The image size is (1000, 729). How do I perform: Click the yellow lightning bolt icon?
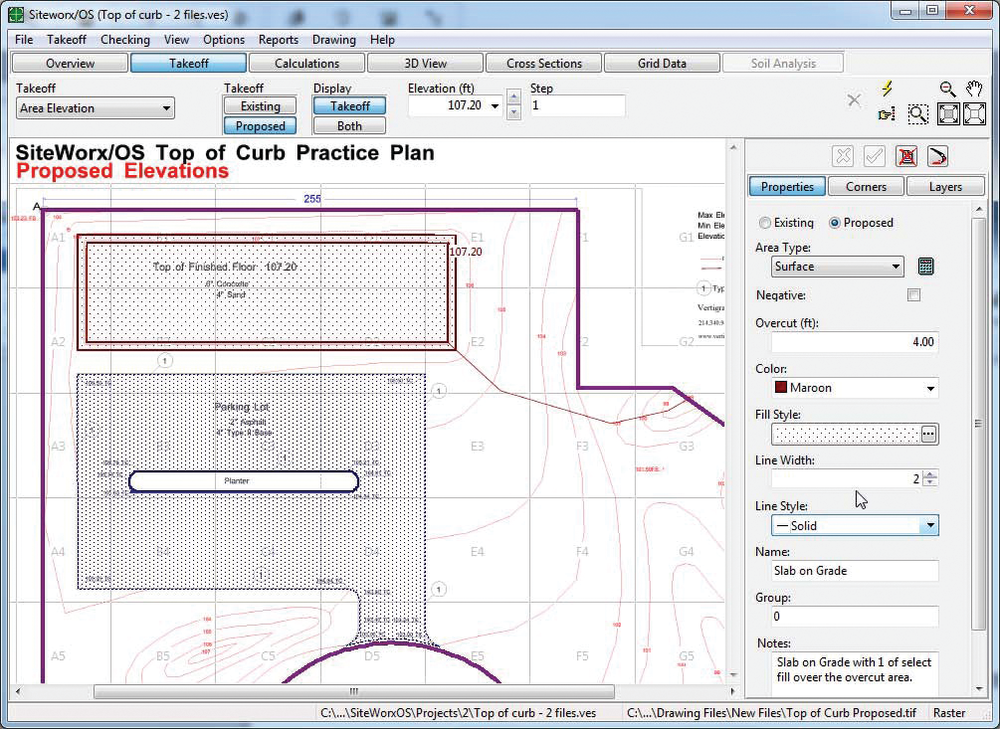point(886,88)
